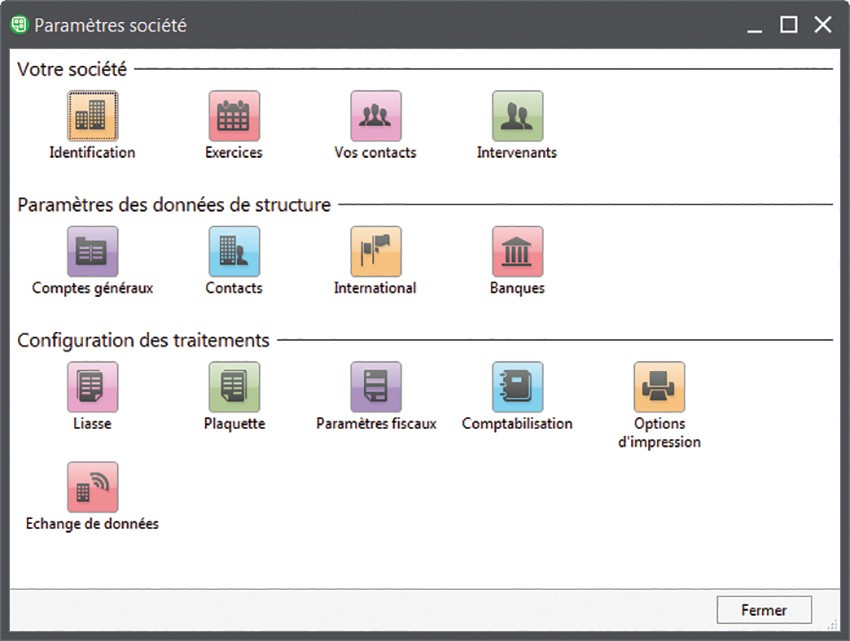Image resolution: width=850 pixels, height=641 pixels.
Task: Select the Plaquette icon
Action: 234,387
